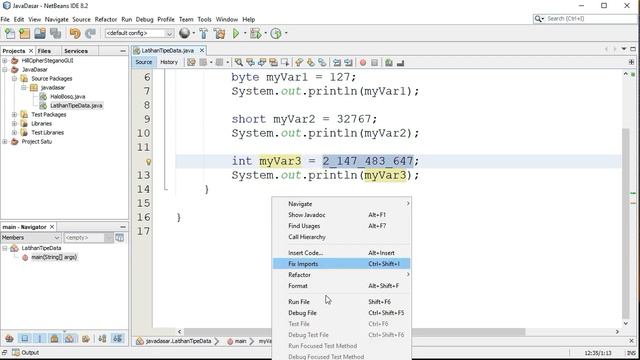This screenshot has width=640, height=360.
Task: Choose Format in context menu
Action: (342, 286)
